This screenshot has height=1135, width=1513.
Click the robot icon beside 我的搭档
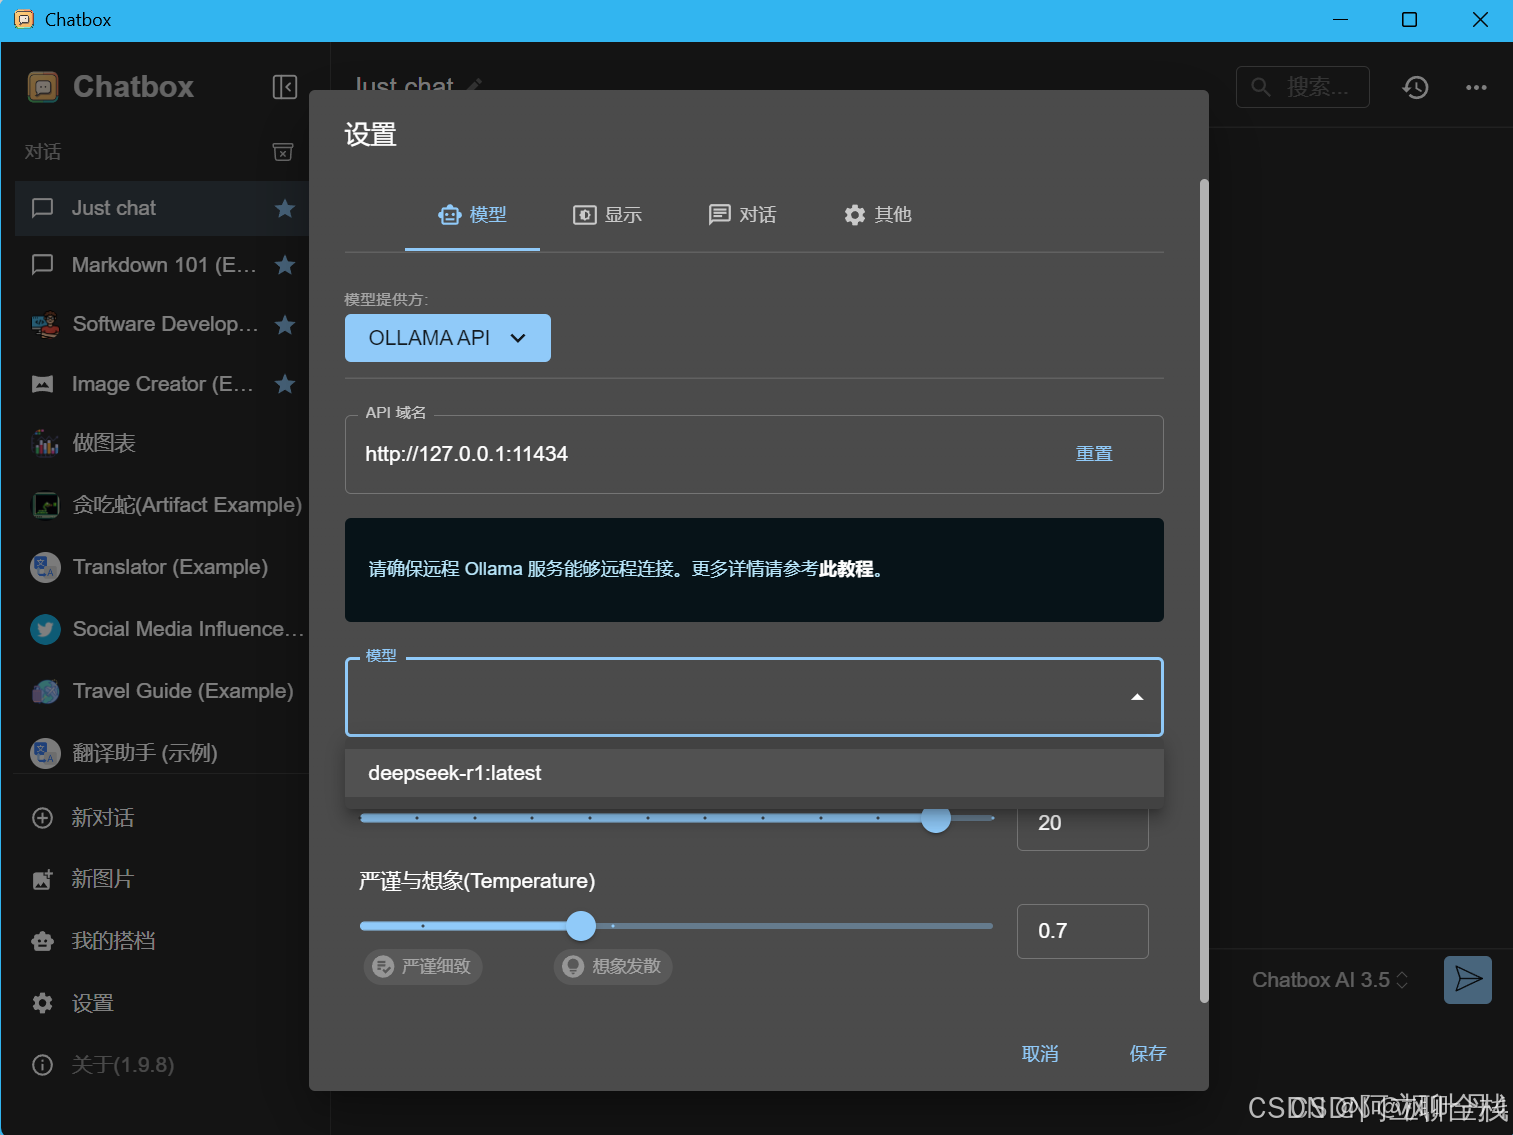pos(43,941)
